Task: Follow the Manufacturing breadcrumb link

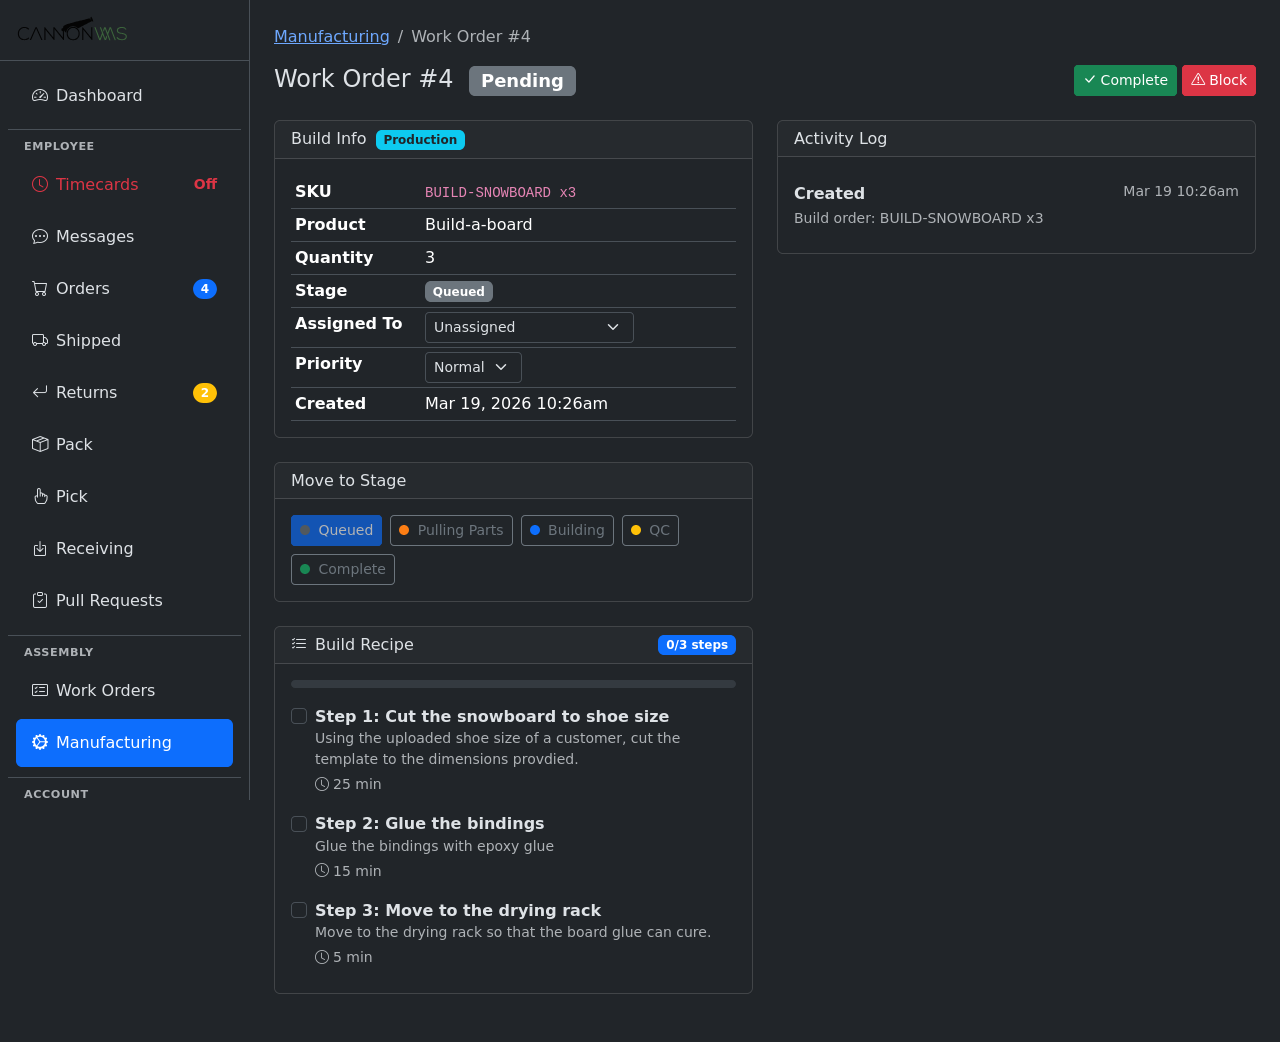Action: [x=332, y=37]
